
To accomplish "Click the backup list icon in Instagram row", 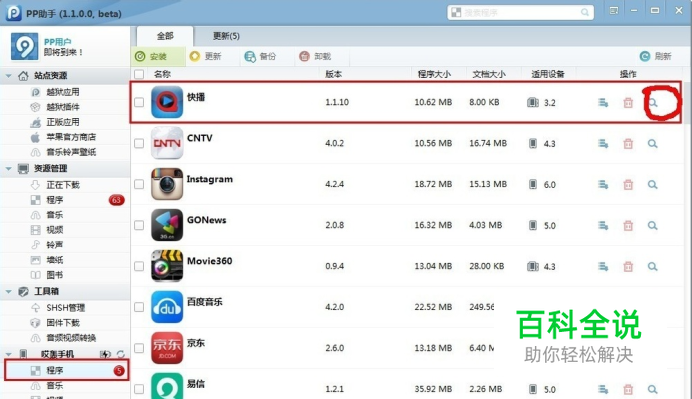I will click(603, 185).
